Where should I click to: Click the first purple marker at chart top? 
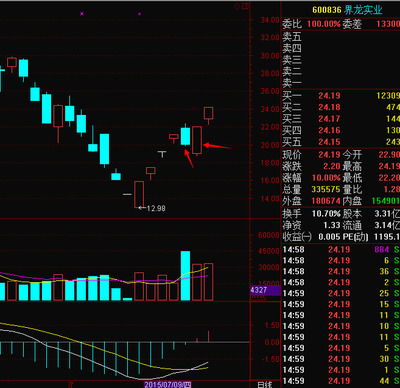pyautogui.click(x=82, y=14)
